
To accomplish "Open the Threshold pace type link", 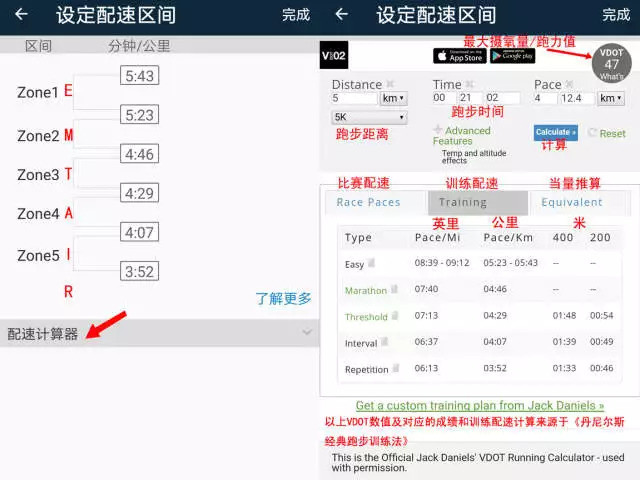I will pos(366,317).
